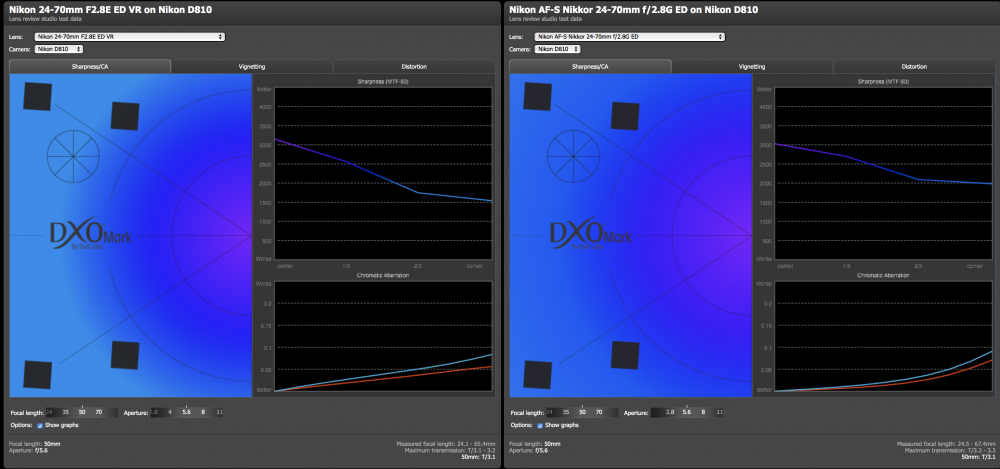
Task: Set right focal length slider to 35
Action: (565, 413)
